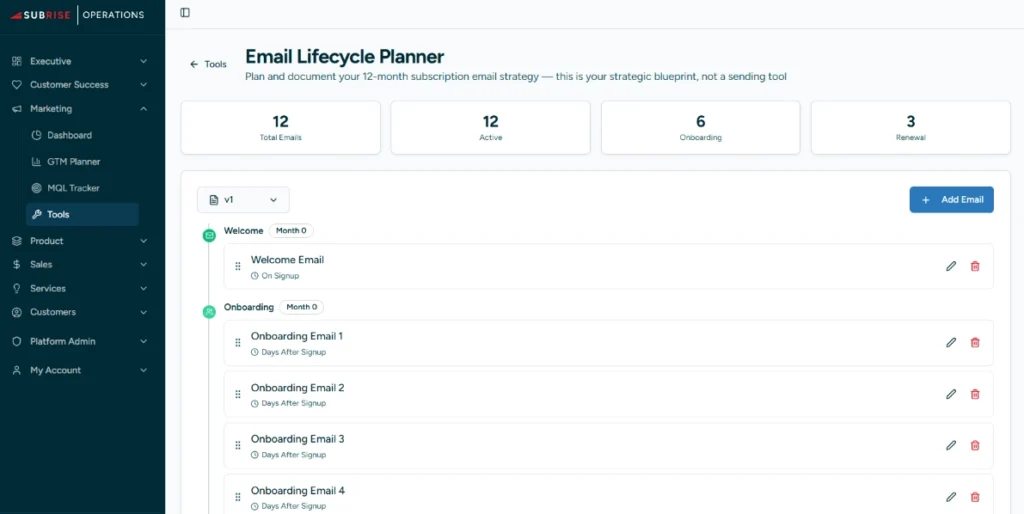1024x514 pixels.
Task: Grab the Onboarding Email 1 drag handle
Action: coord(238,343)
